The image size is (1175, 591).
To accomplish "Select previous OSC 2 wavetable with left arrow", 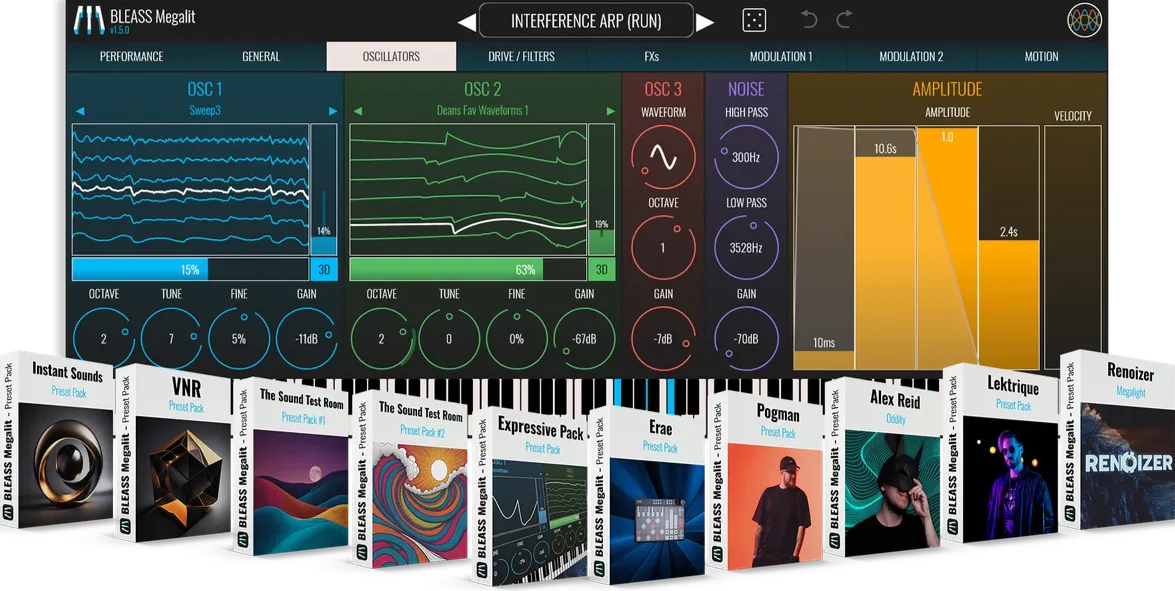I will tap(357, 111).
